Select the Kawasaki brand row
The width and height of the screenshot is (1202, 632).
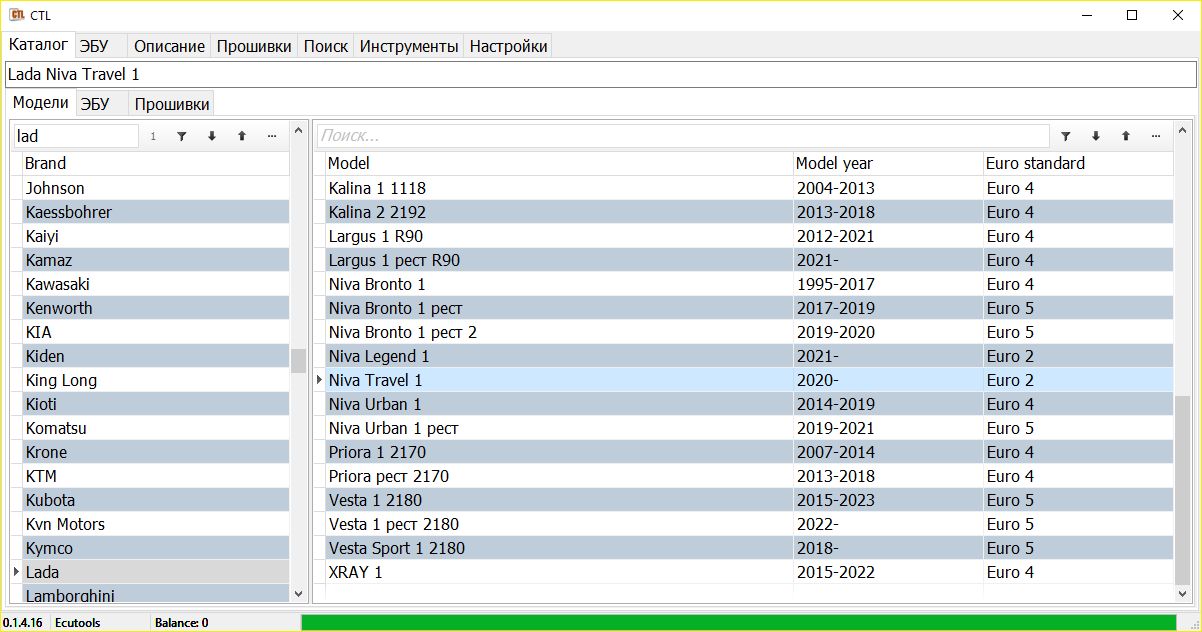(156, 284)
